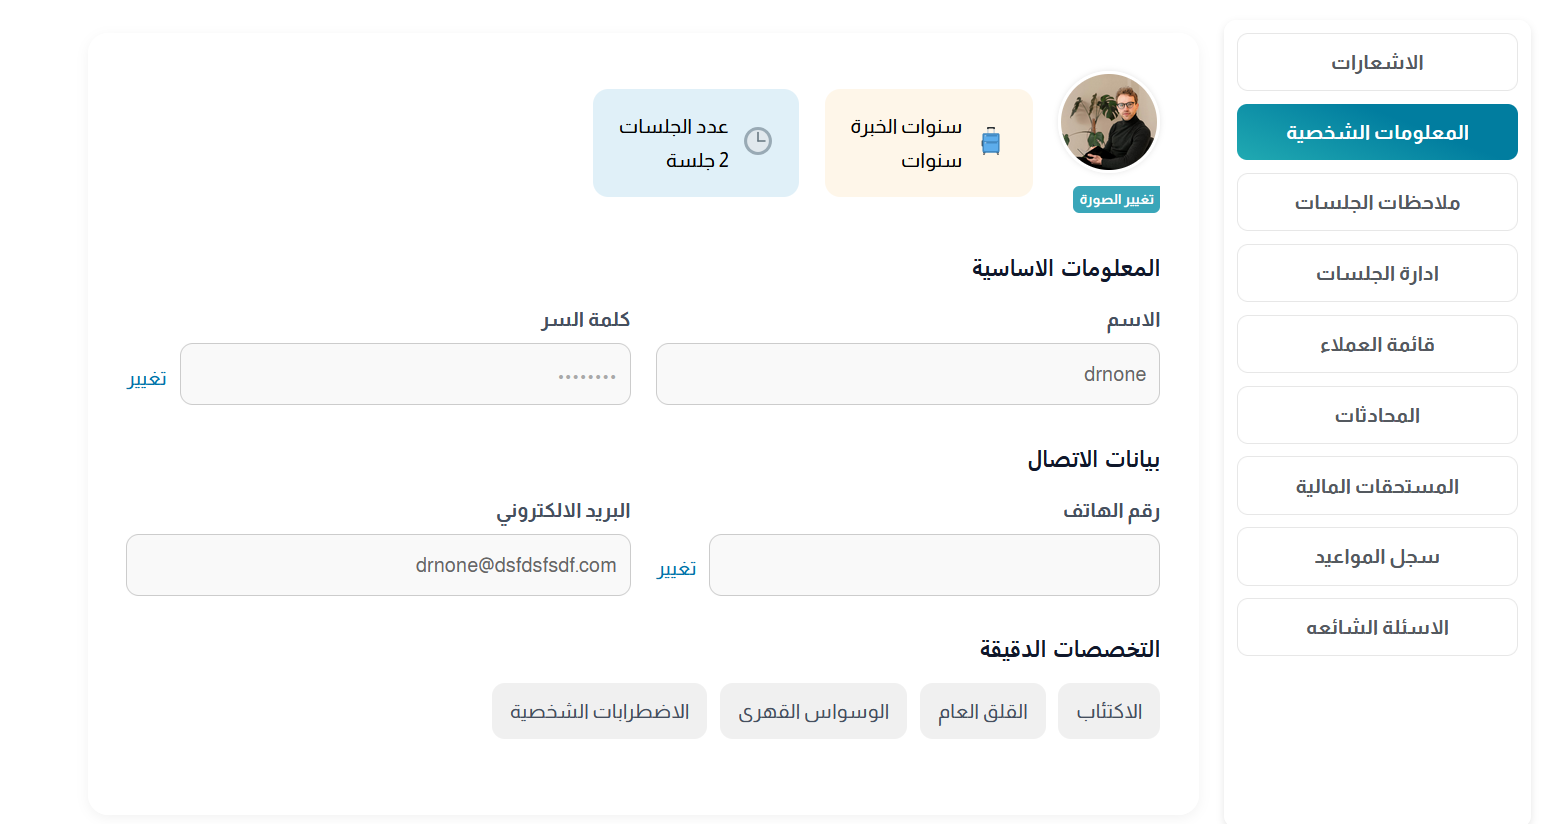The height and width of the screenshot is (824, 1555).
Task: View المستحقات المالية page
Action: (x=1376, y=487)
